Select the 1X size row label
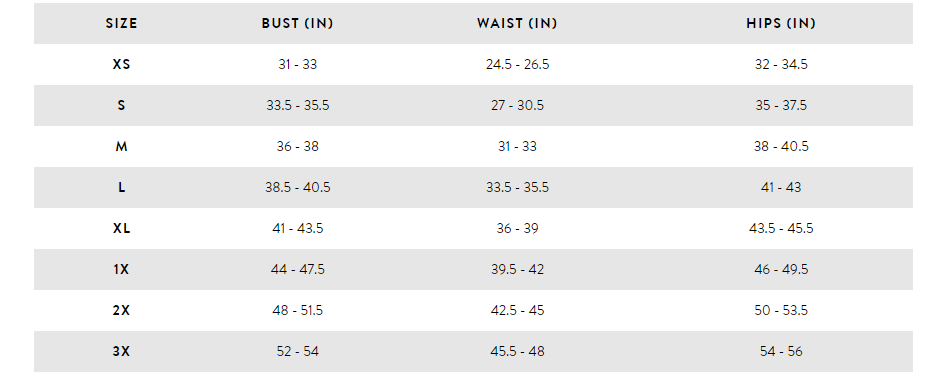Screen dimensions: 946x379 [x=121, y=269]
